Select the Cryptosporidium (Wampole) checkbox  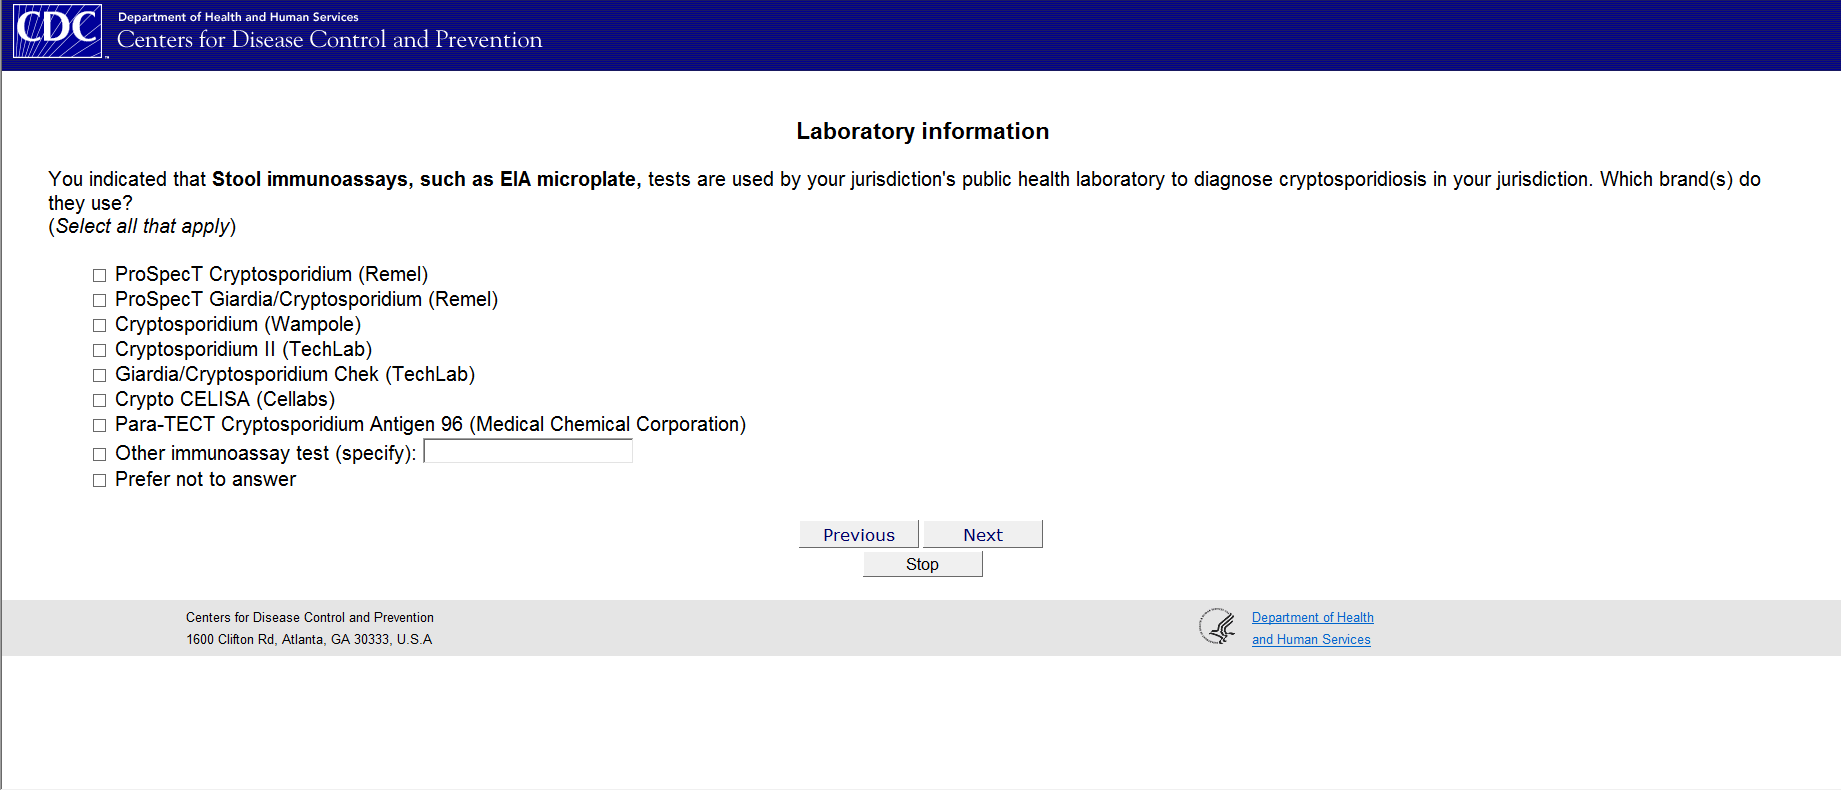pos(99,325)
